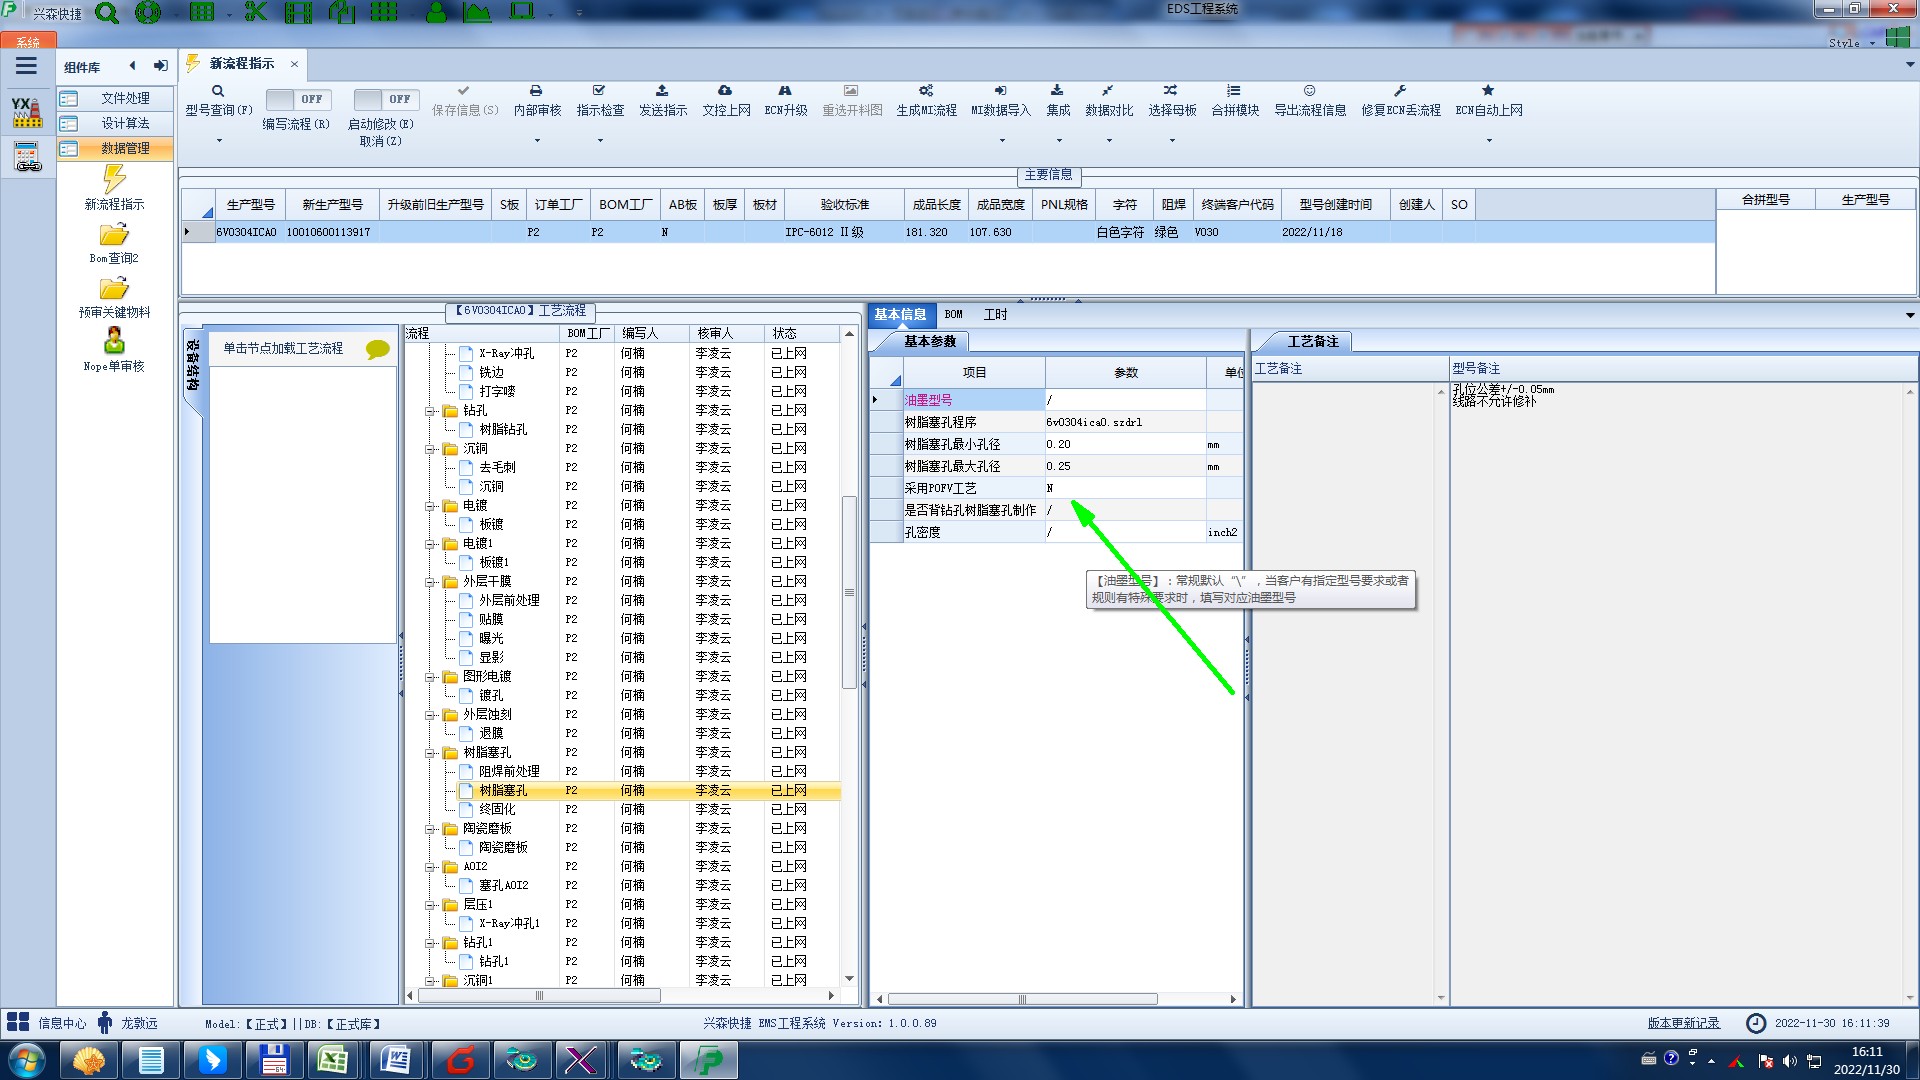Switch to the BOM tab
This screenshot has width=1920, height=1080.
(953, 314)
